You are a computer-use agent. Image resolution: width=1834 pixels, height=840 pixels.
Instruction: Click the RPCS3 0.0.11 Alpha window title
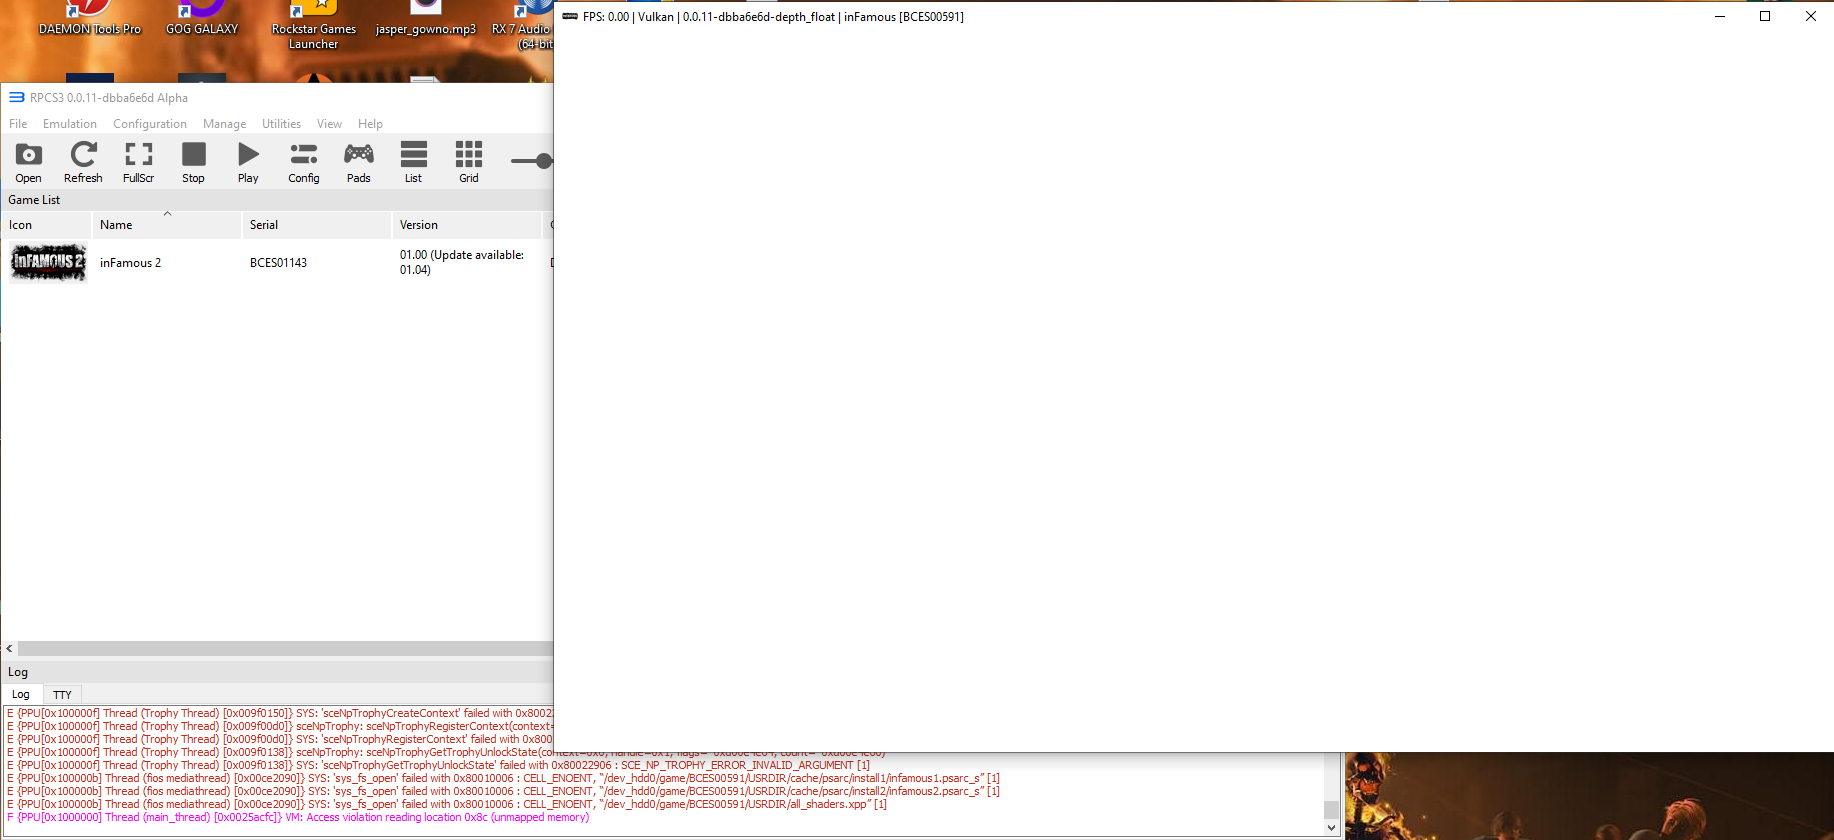click(x=109, y=98)
